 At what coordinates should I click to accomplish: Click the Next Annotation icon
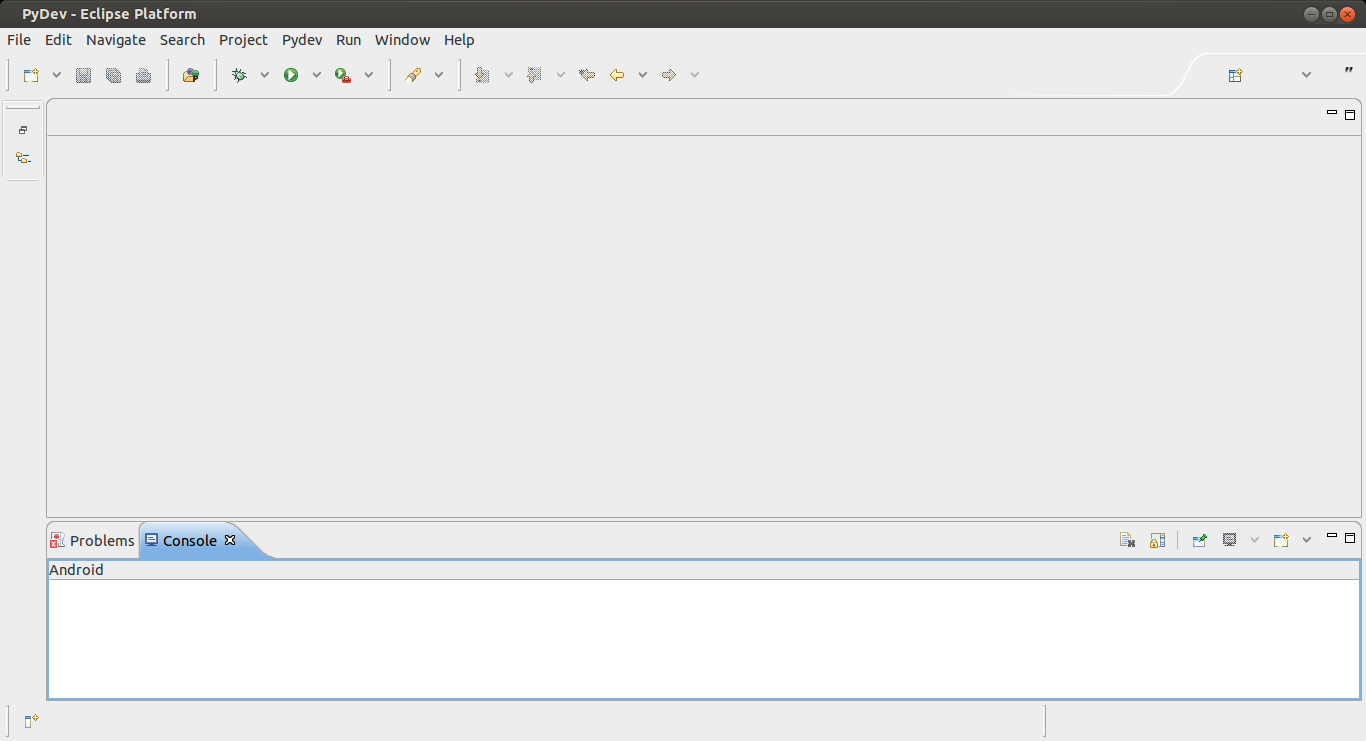pyautogui.click(x=482, y=75)
